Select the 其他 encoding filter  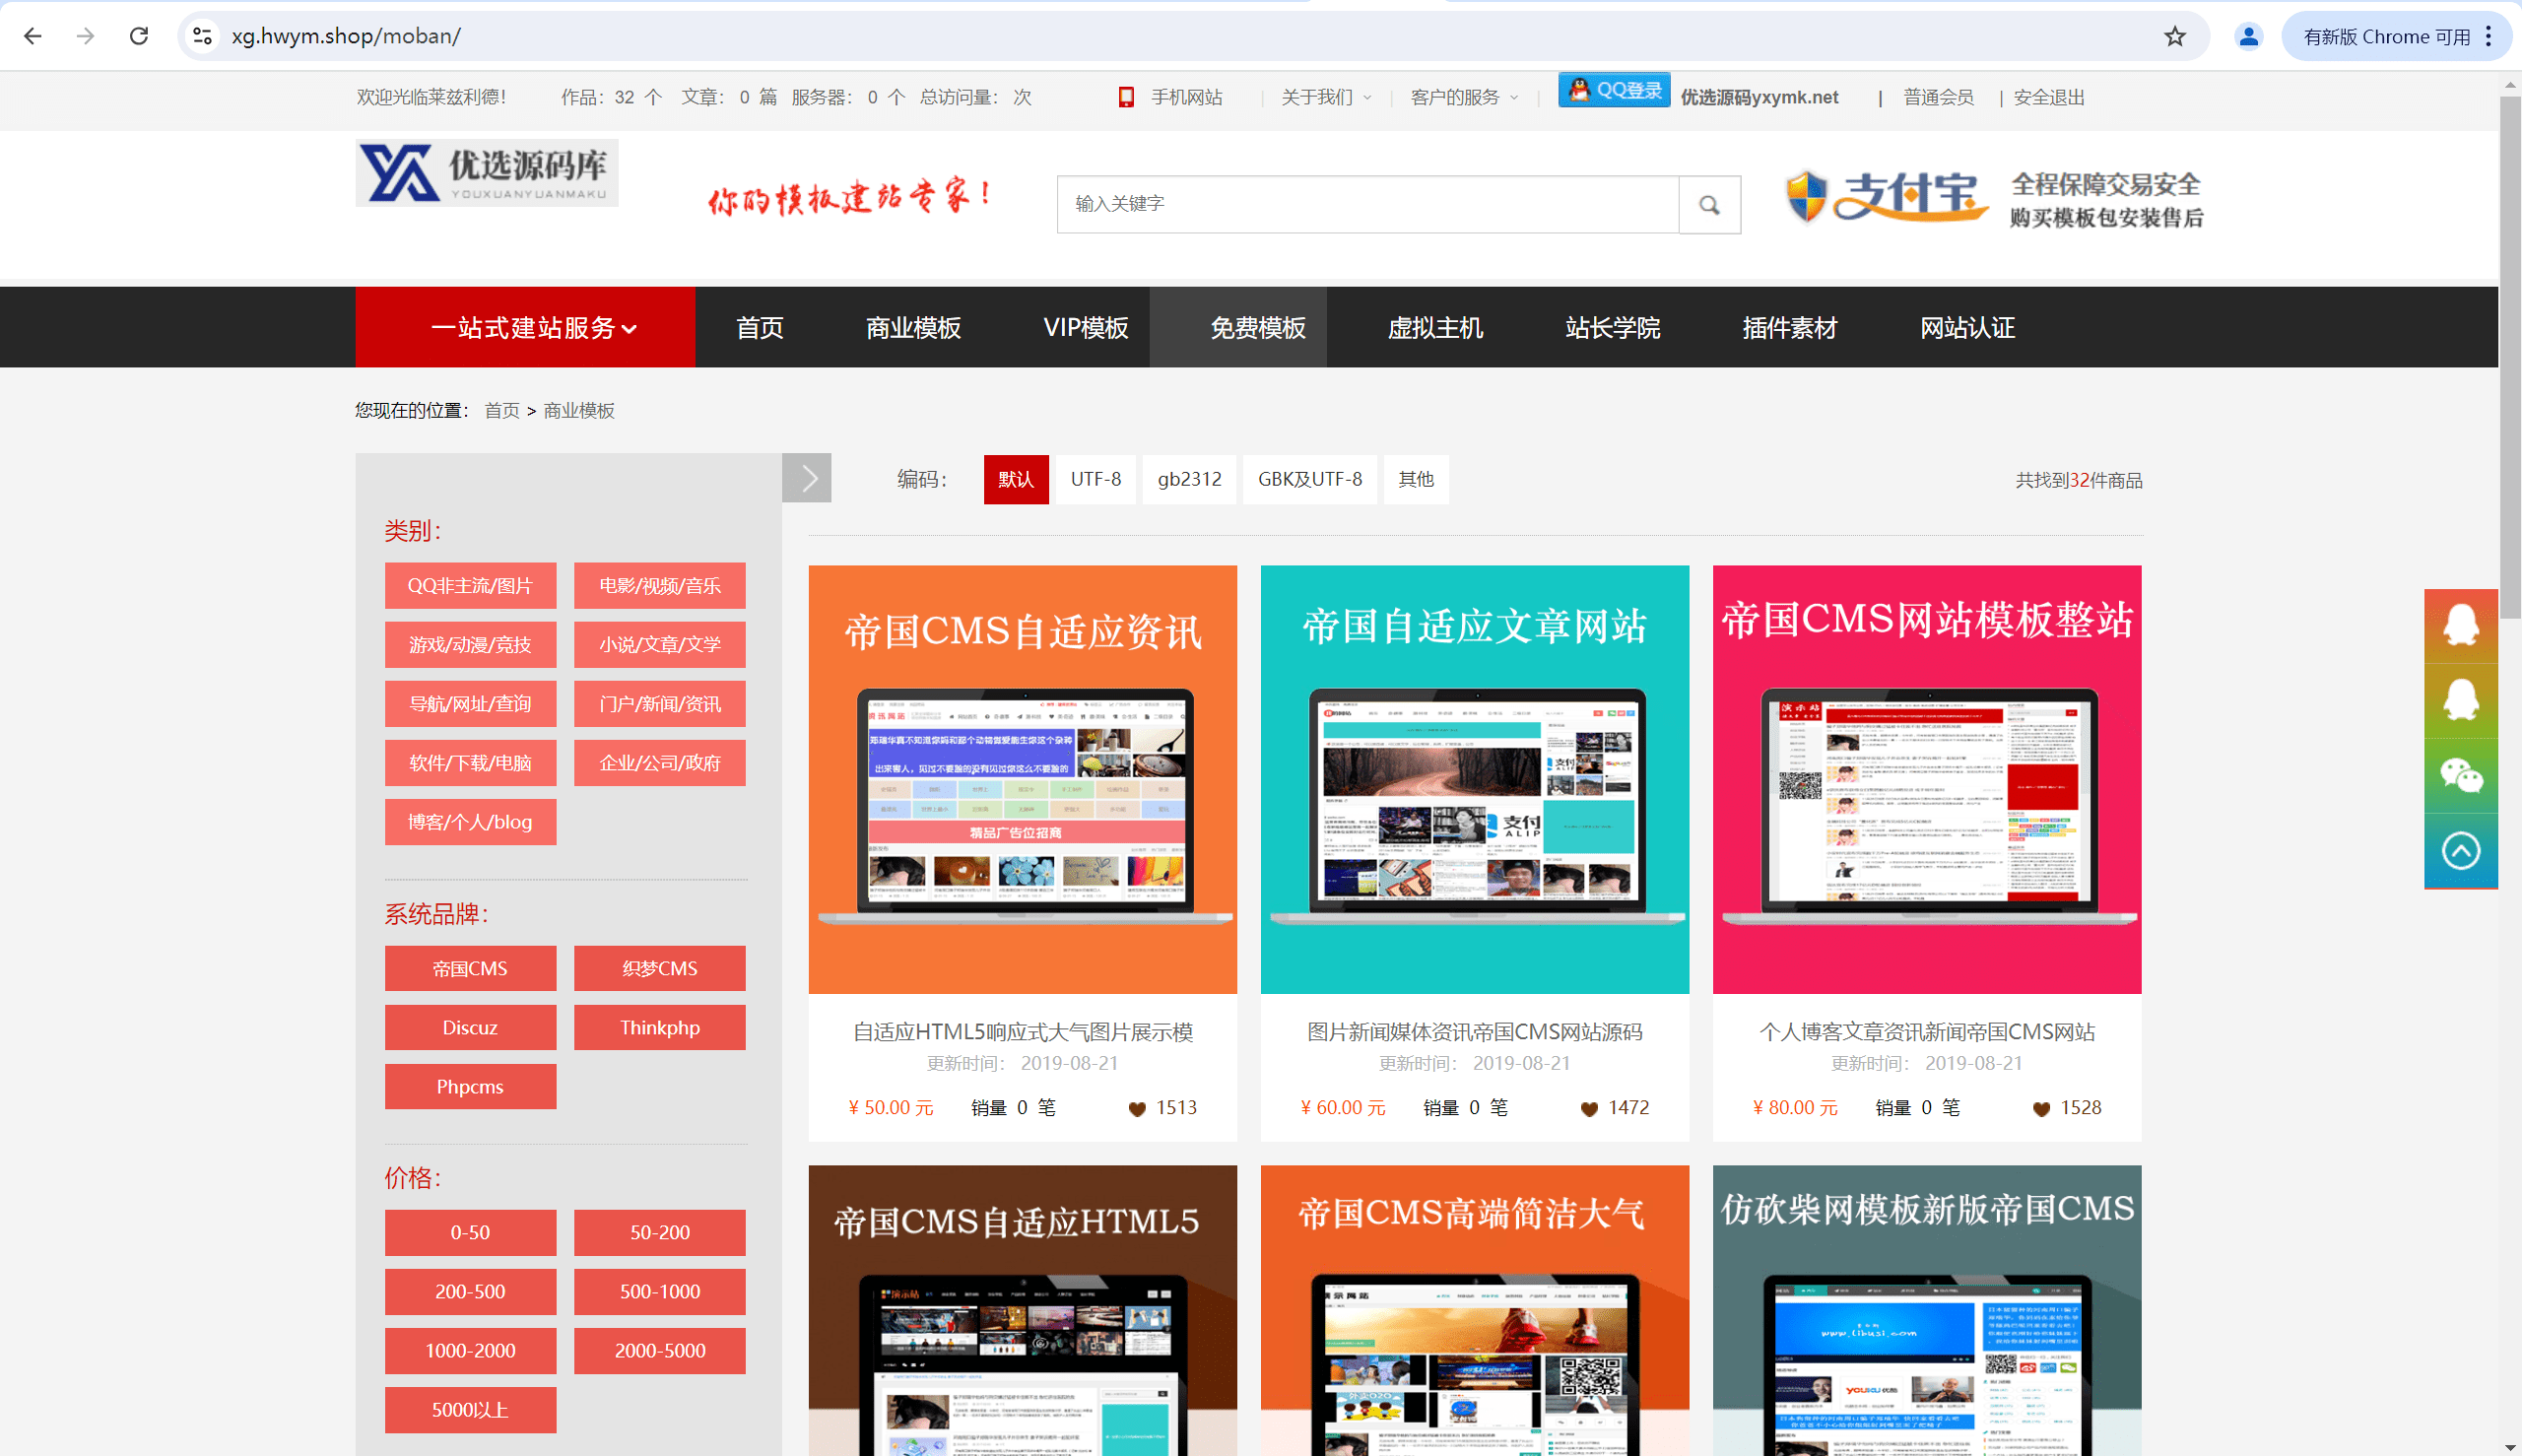point(1415,479)
